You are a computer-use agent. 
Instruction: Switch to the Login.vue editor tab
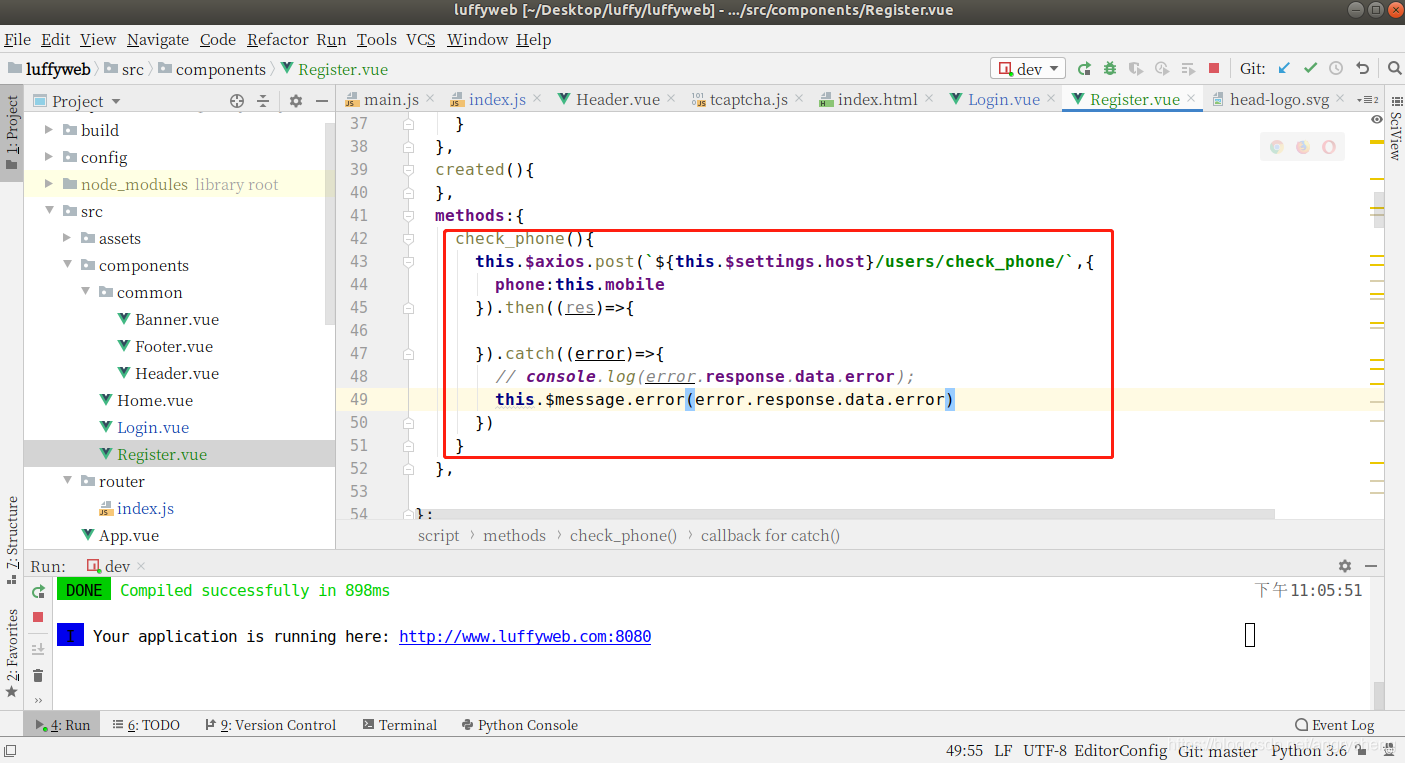pos(1003,99)
